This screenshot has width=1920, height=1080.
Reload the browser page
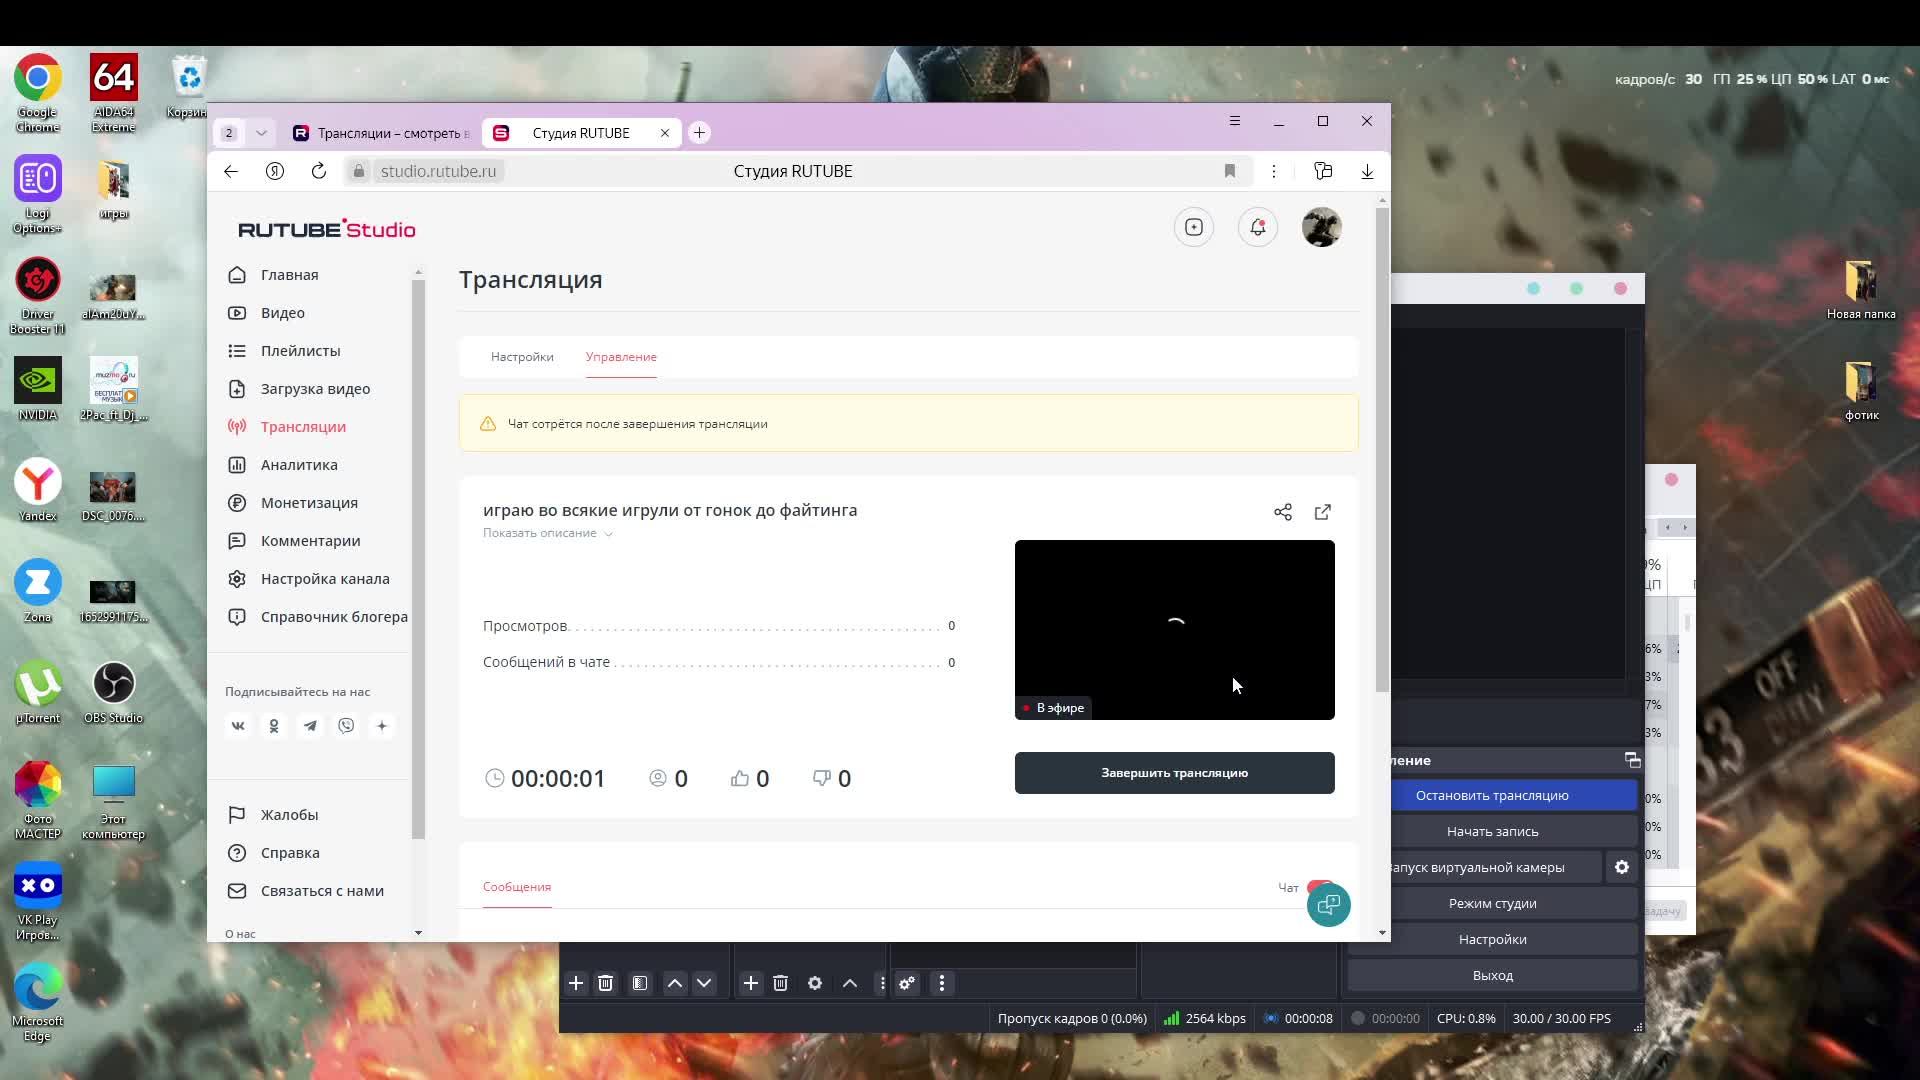coord(319,171)
